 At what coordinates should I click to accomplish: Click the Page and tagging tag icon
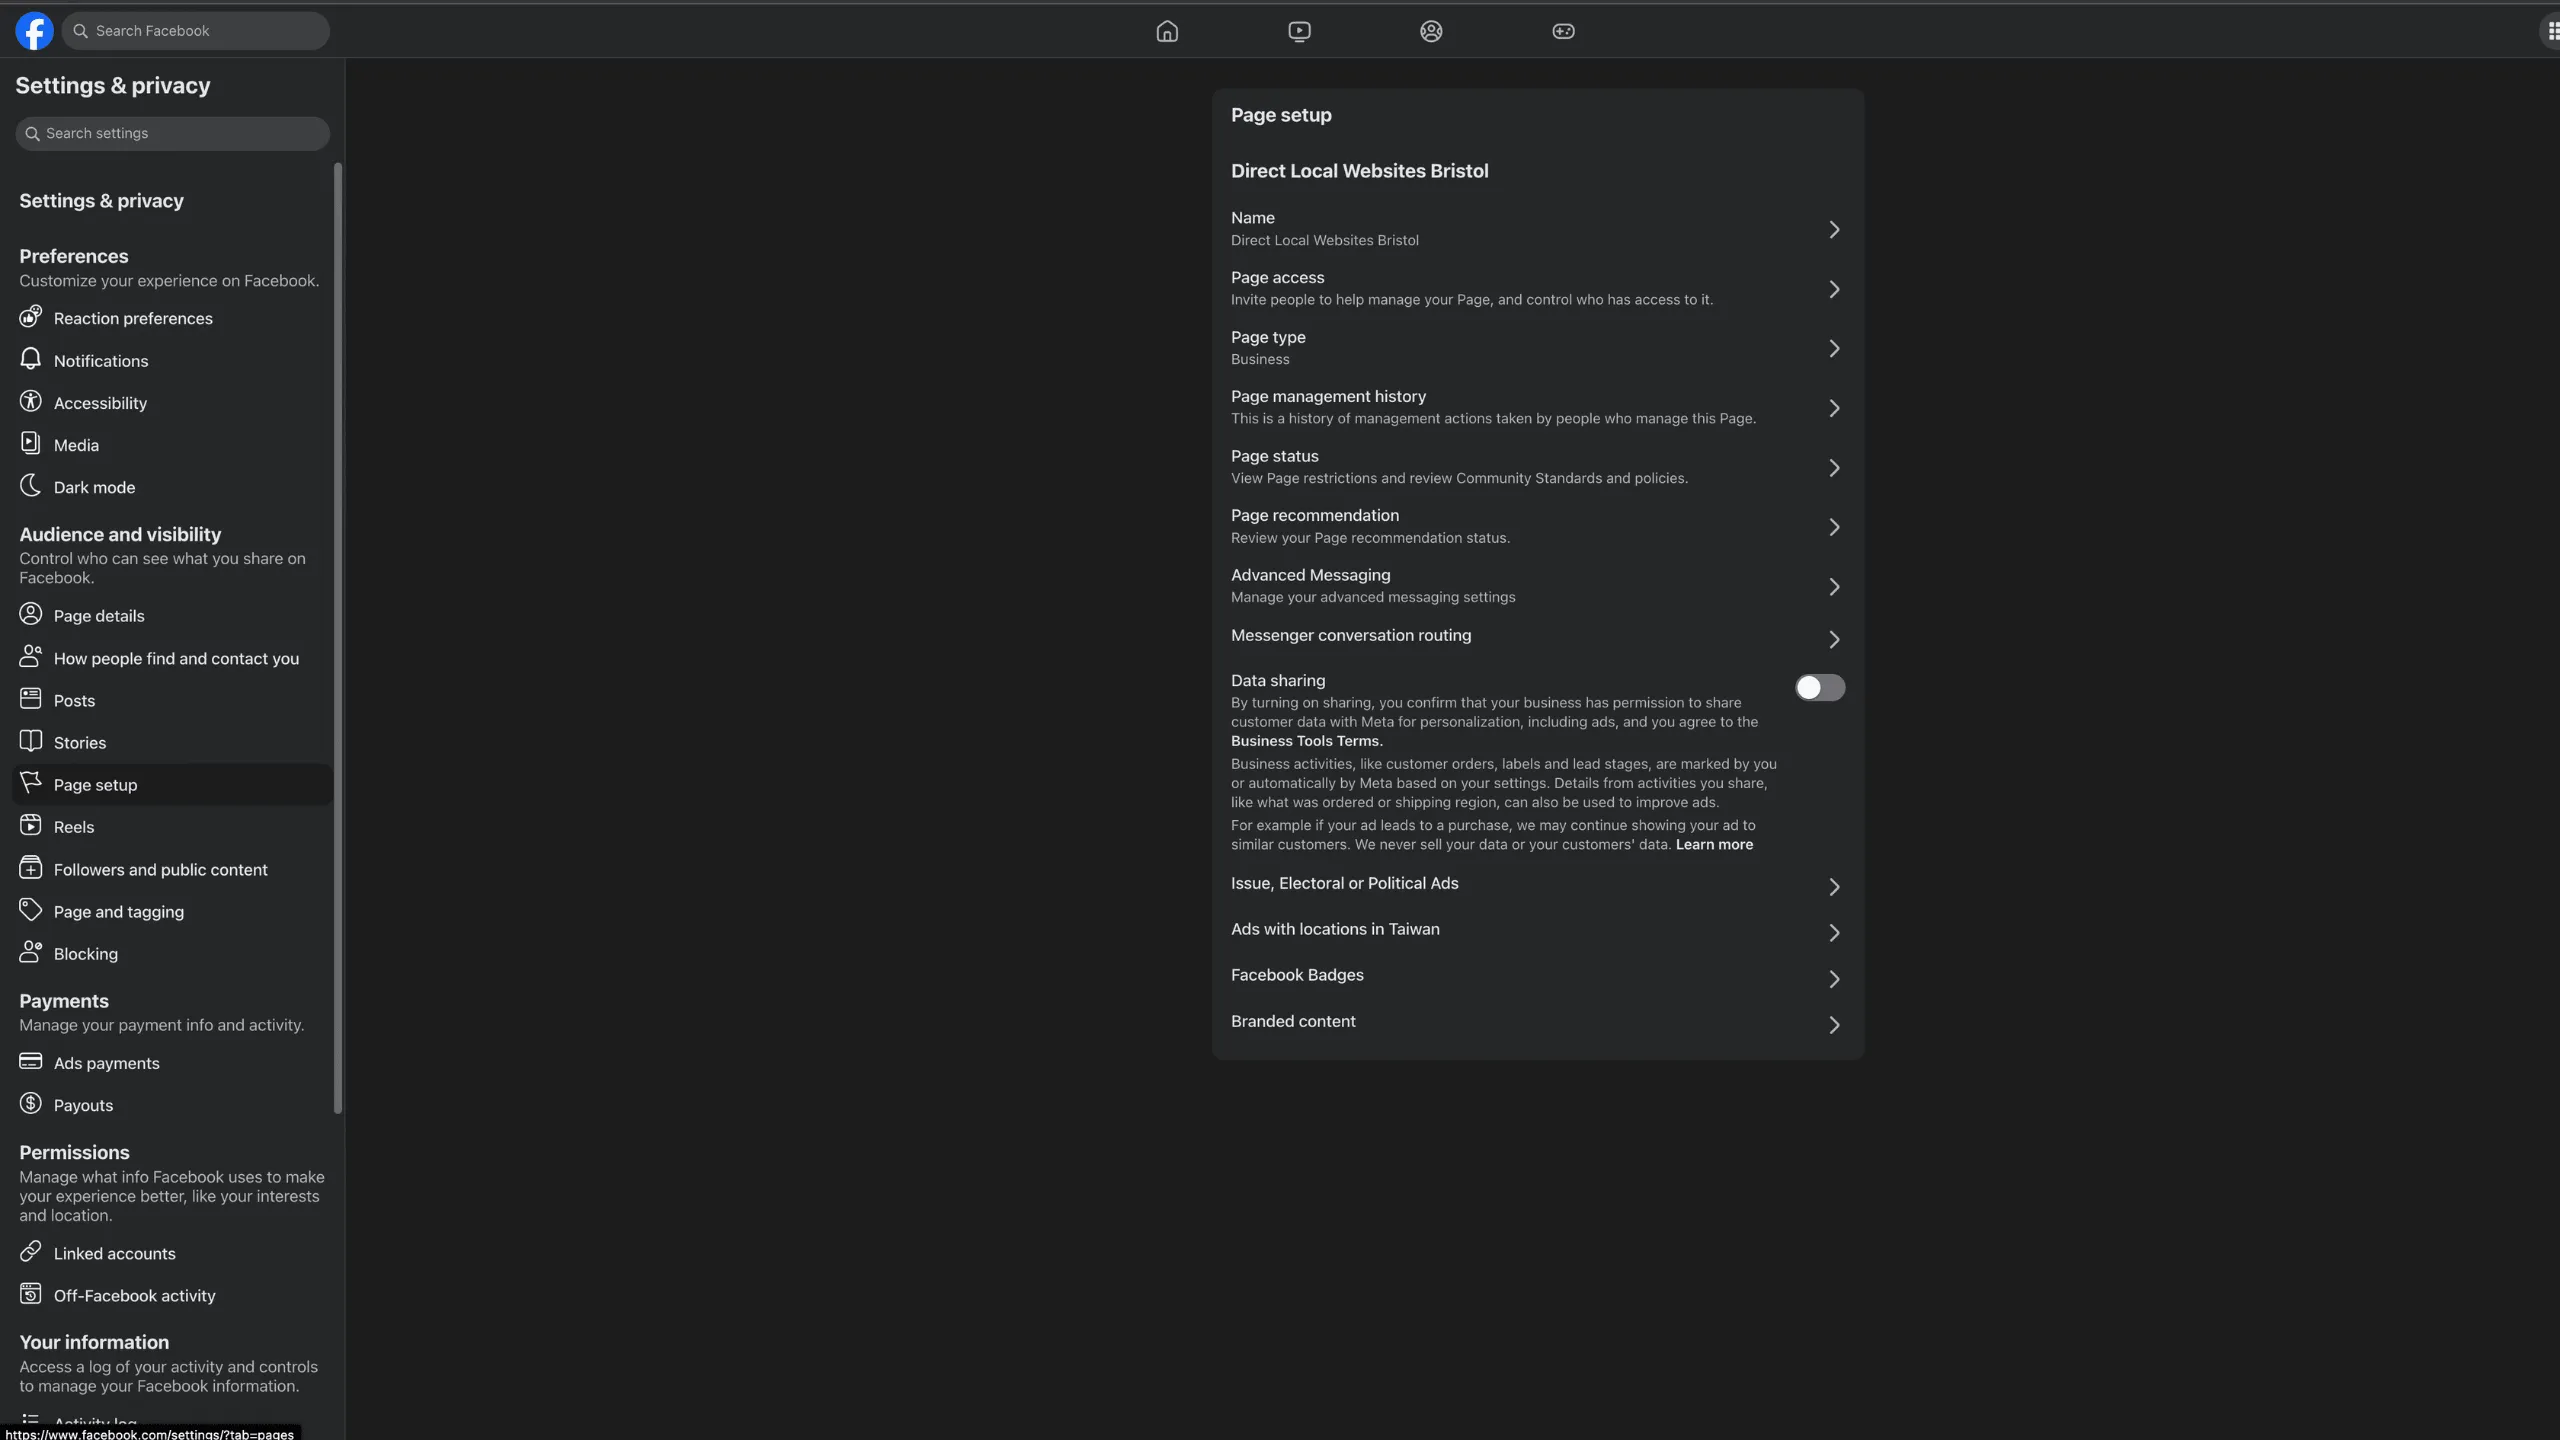pyautogui.click(x=31, y=910)
